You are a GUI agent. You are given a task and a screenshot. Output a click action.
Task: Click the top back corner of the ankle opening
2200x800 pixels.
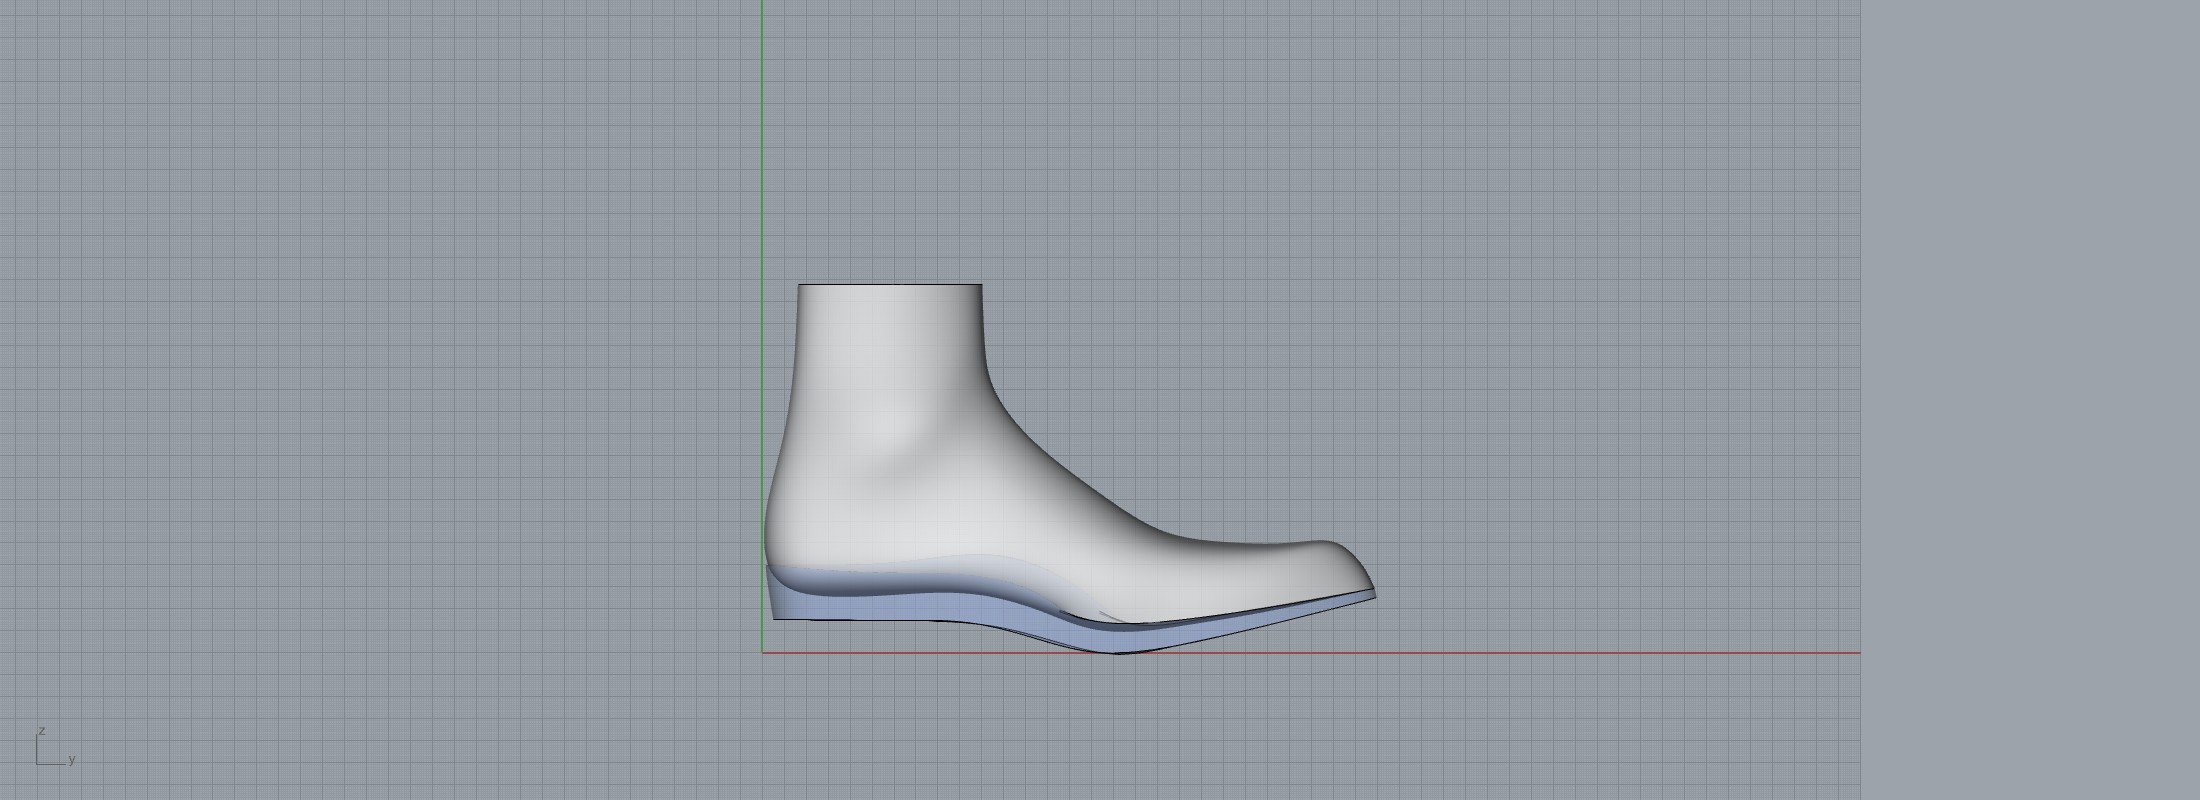[799, 286]
